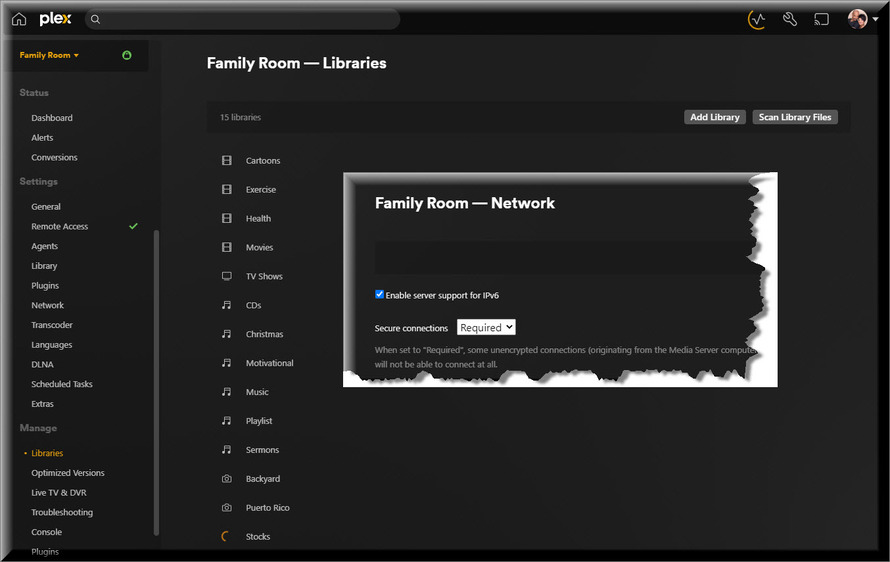Open Libraries under Manage
890x562 pixels.
click(x=47, y=453)
